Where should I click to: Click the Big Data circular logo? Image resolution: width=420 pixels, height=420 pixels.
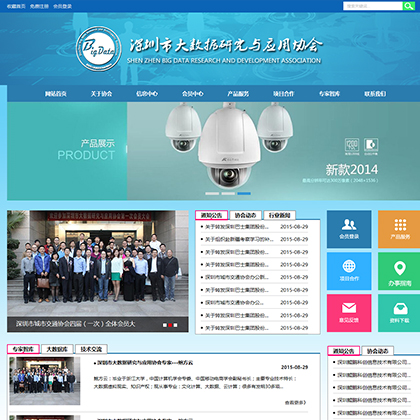pyautogui.click(x=99, y=49)
